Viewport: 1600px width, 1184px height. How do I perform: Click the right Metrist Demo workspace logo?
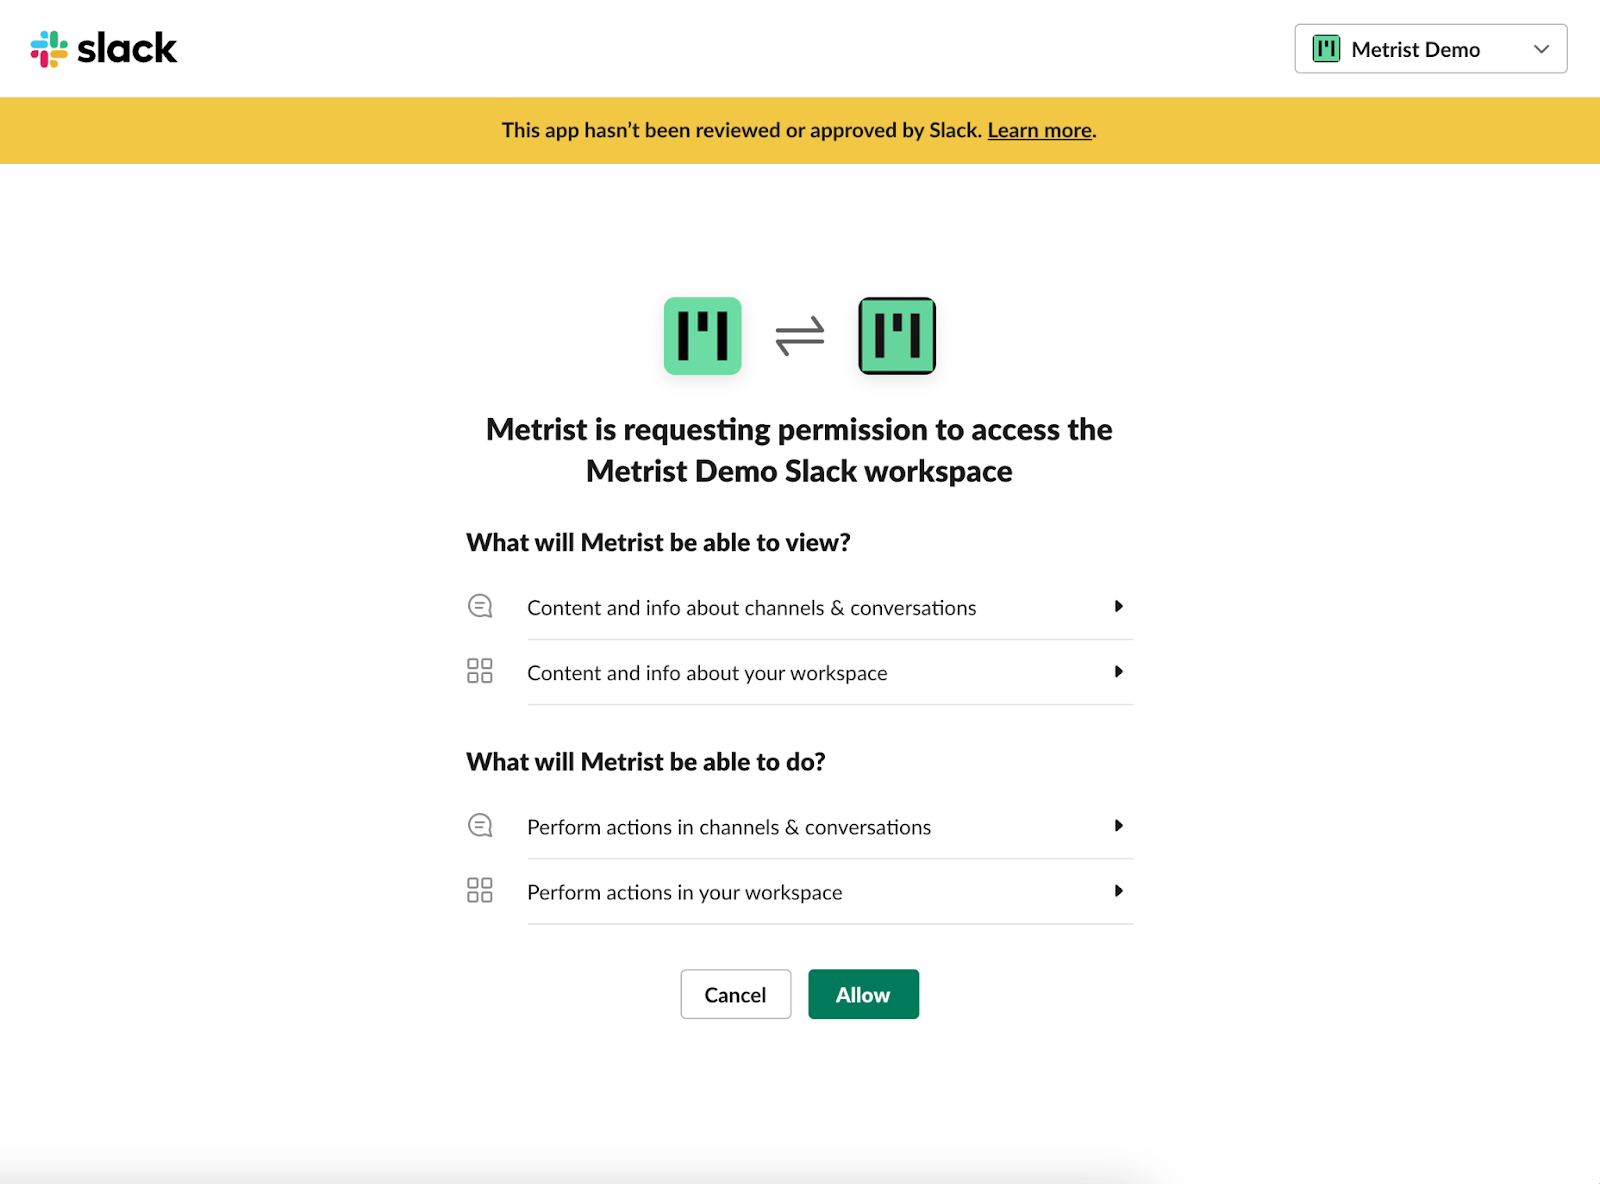pyautogui.click(x=897, y=336)
